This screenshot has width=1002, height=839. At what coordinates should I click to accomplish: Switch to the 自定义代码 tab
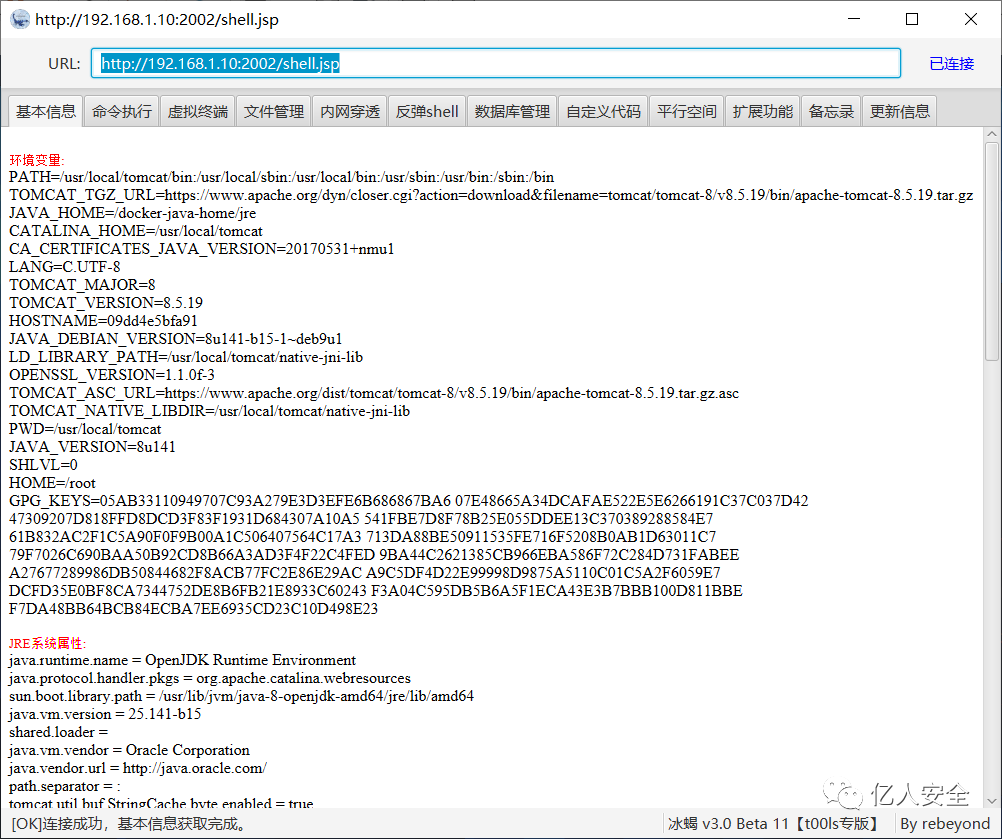pyautogui.click(x=603, y=111)
